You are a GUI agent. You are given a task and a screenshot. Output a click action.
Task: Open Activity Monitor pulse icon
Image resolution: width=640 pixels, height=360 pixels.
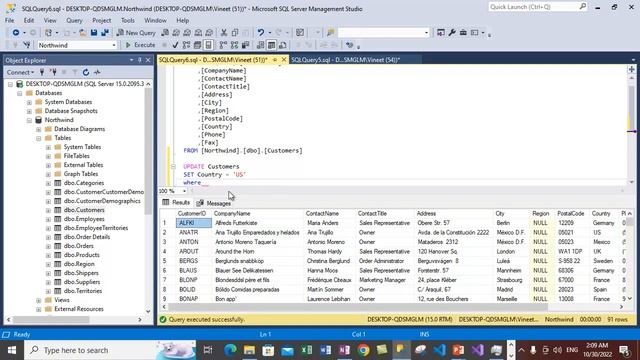(x=97, y=72)
